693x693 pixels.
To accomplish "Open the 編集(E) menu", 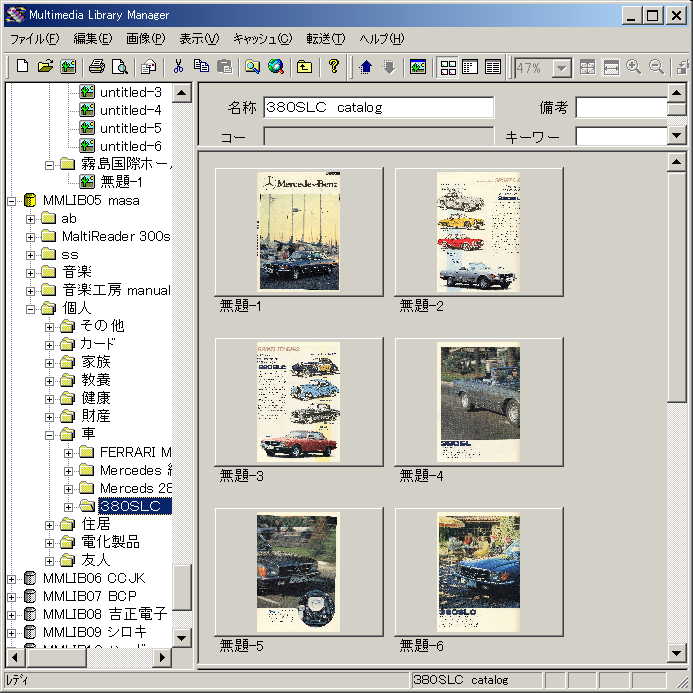I will pos(92,39).
